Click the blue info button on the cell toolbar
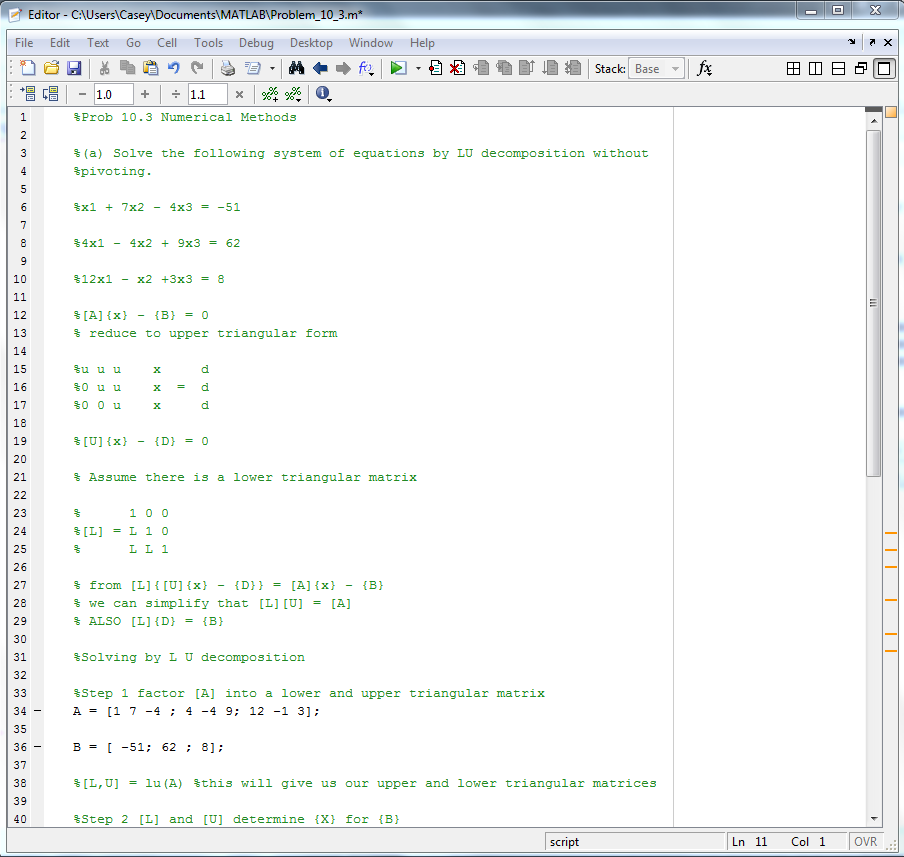The width and height of the screenshot is (904, 857). (322, 95)
